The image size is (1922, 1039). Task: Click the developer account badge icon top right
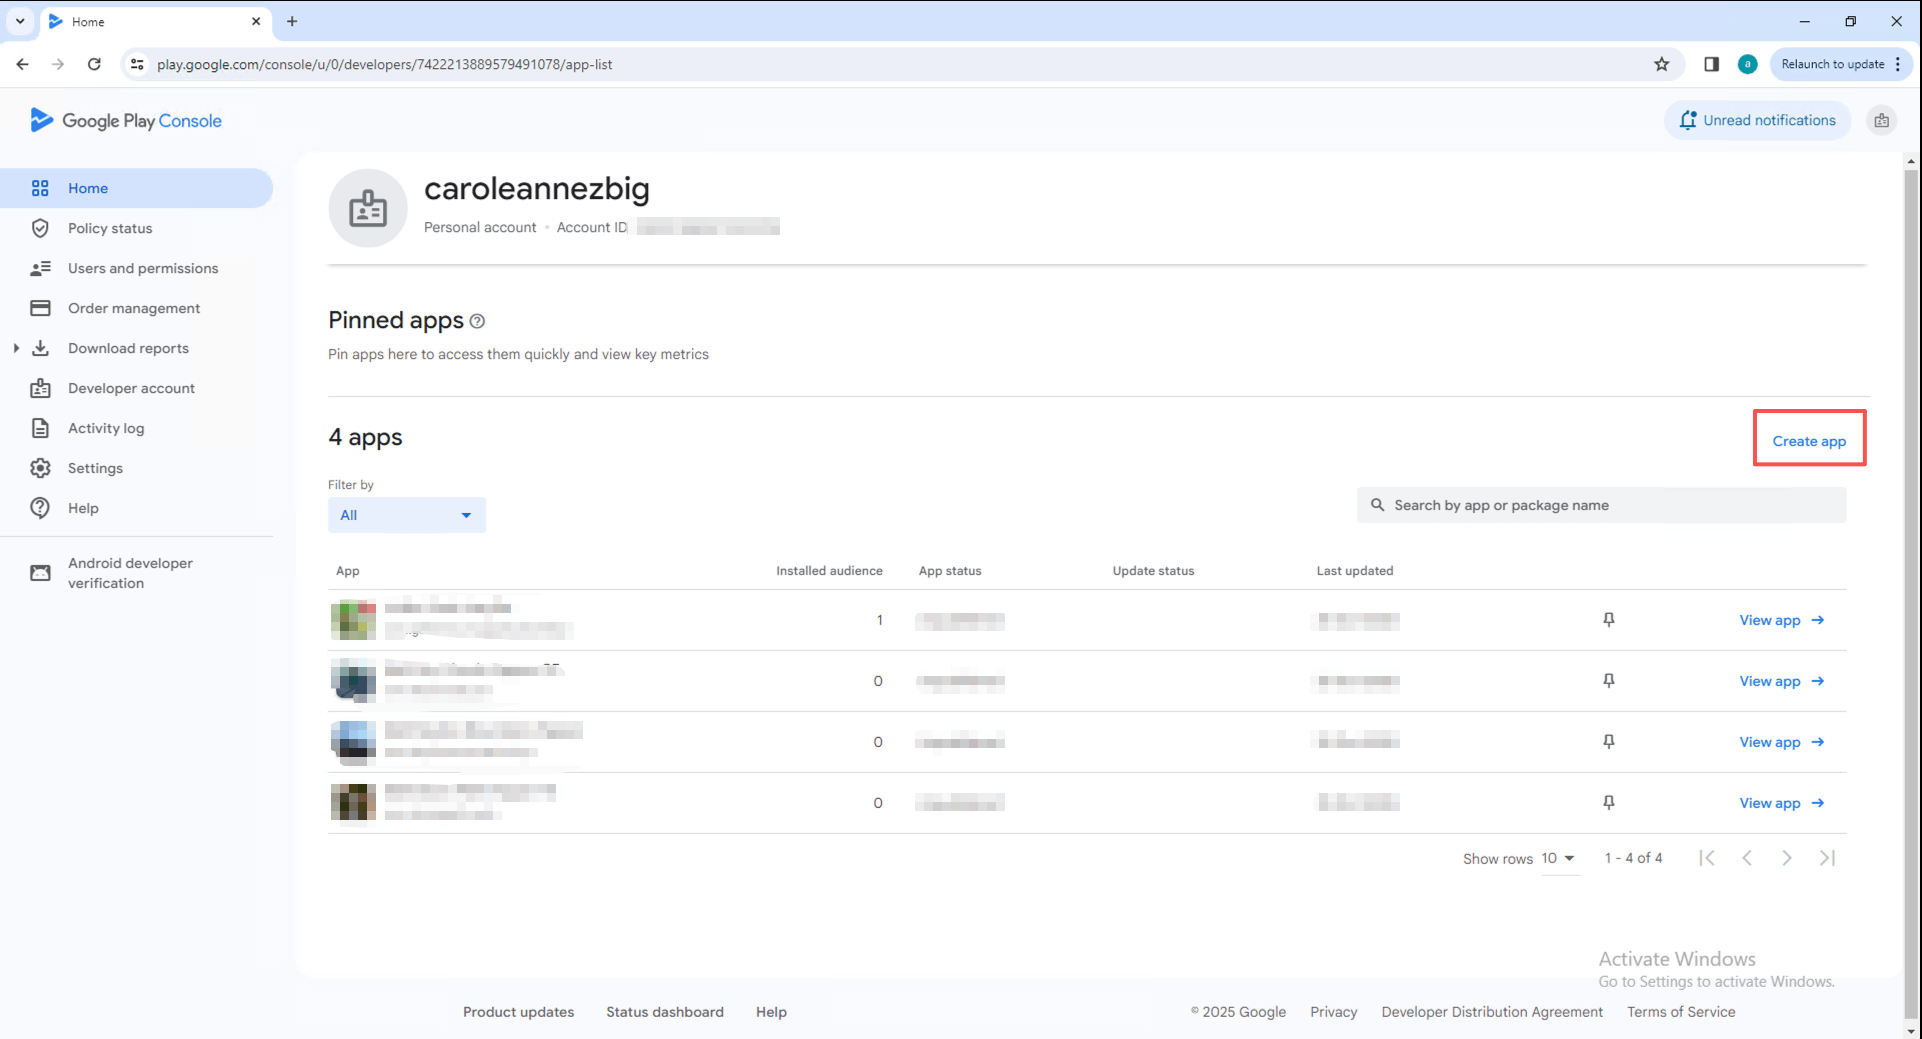[1881, 121]
